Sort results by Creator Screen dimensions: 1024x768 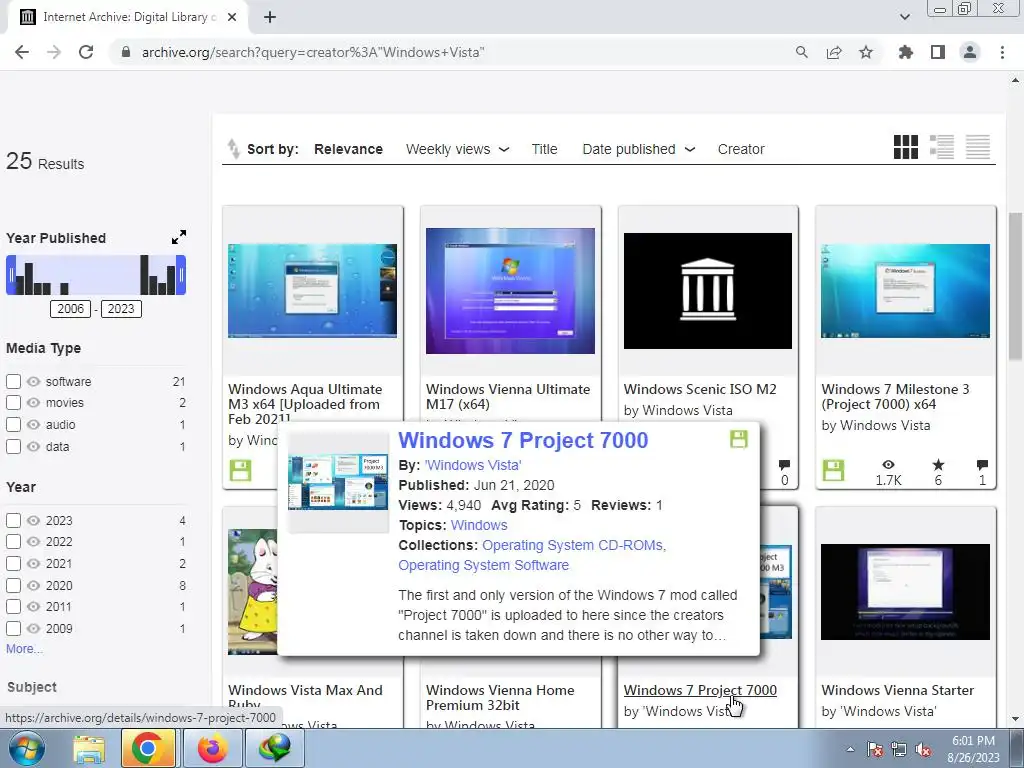(x=741, y=149)
